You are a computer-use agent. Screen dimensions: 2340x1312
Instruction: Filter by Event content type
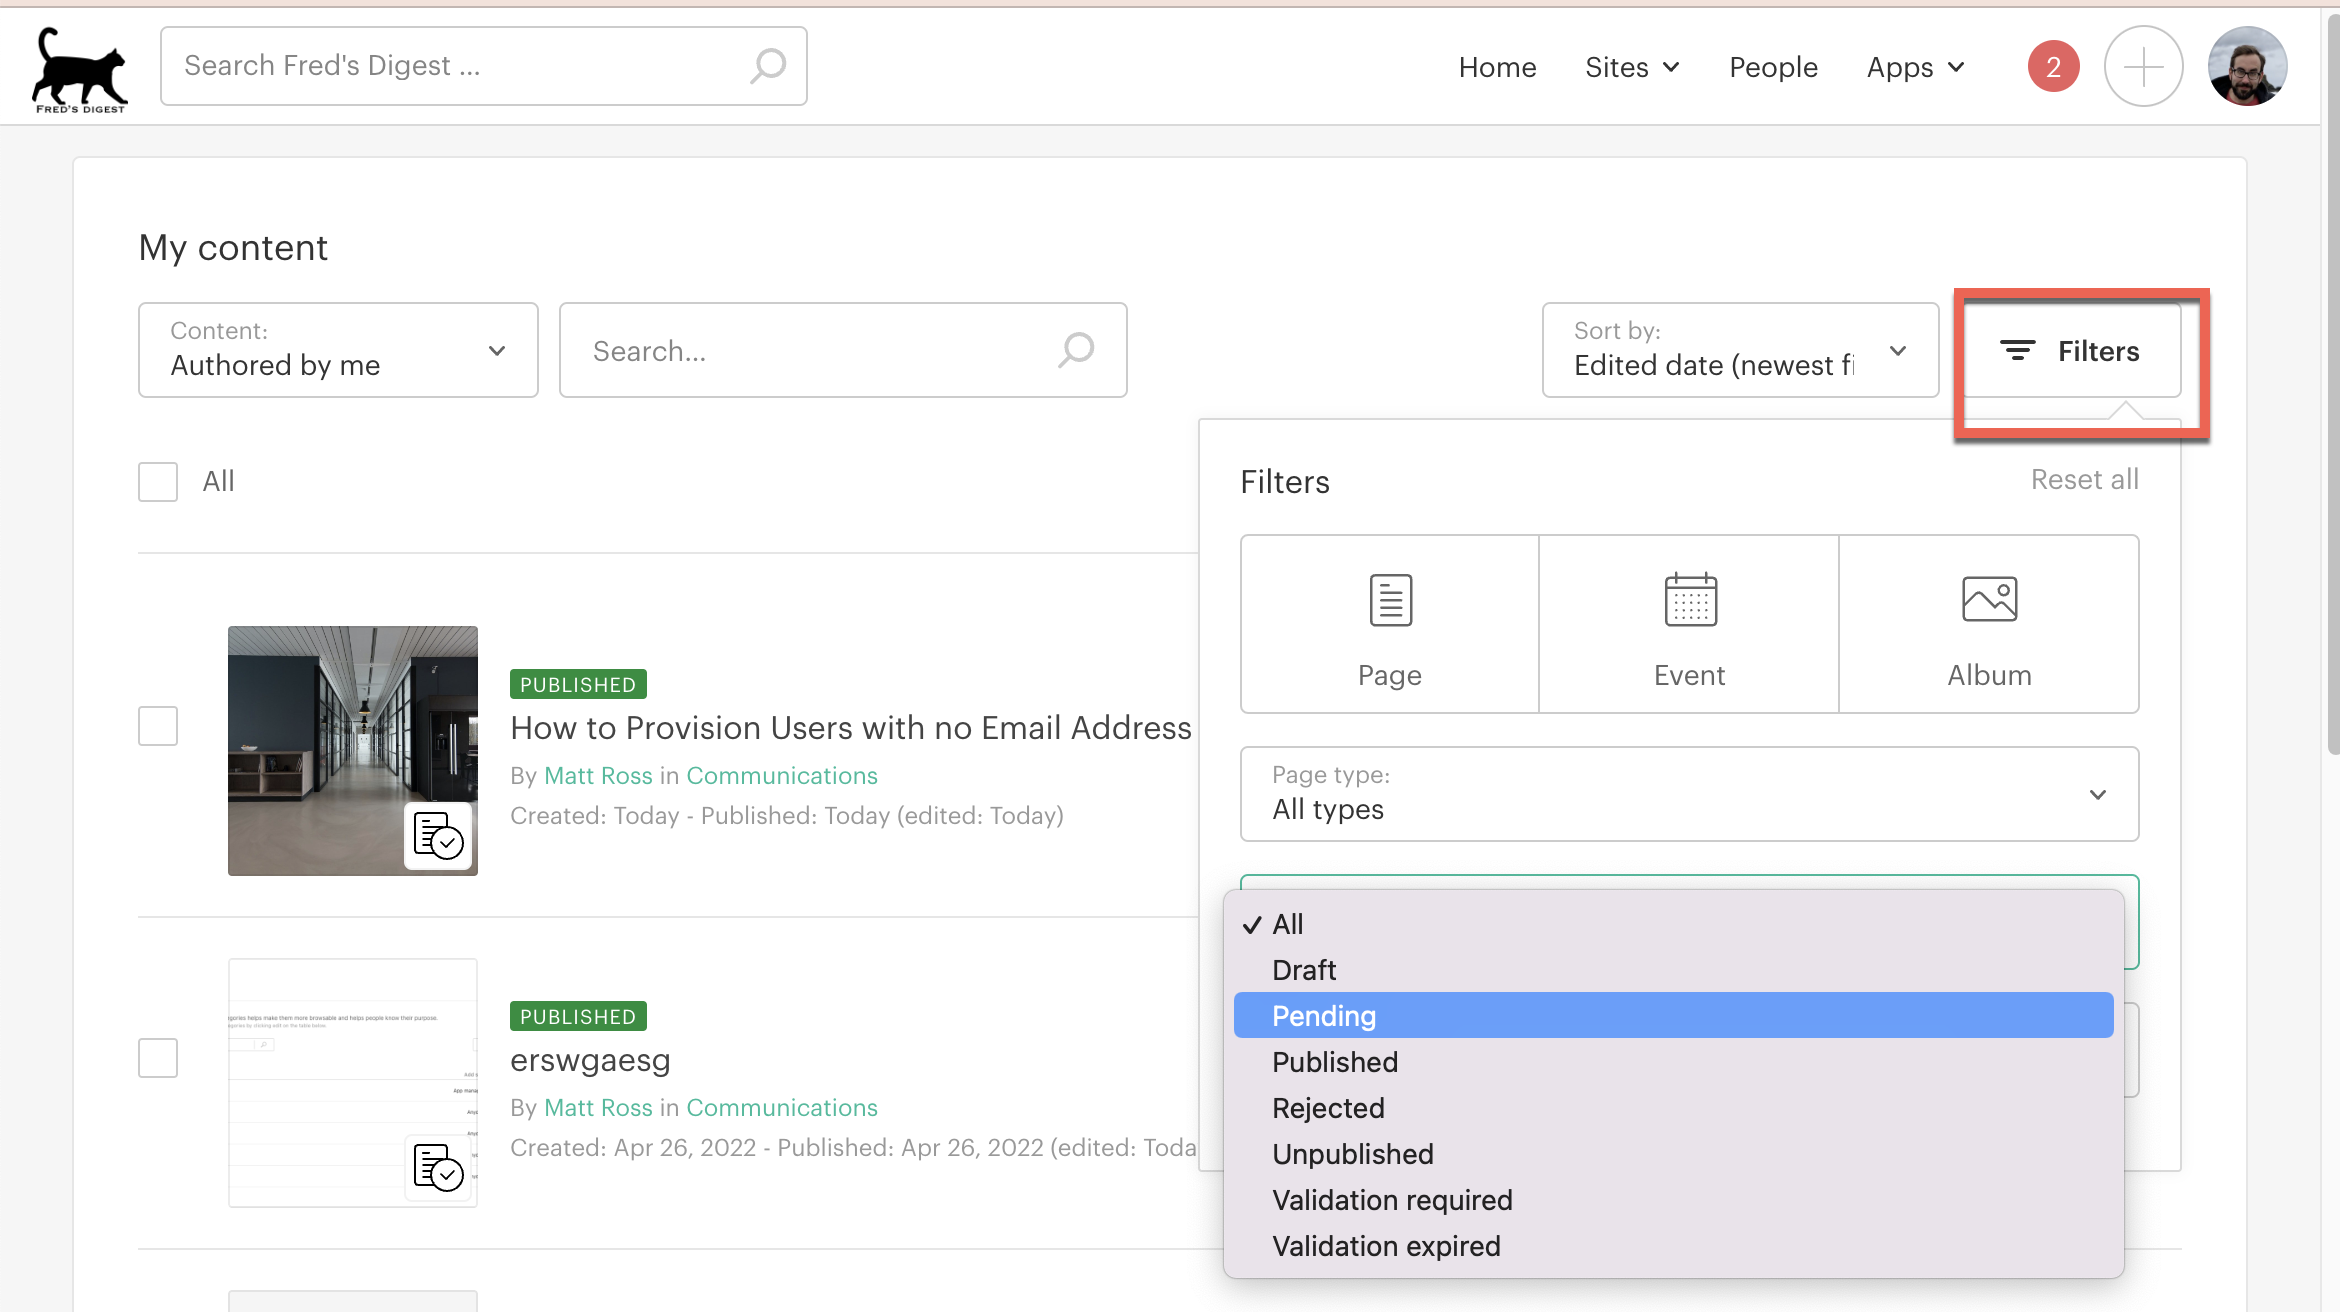coord(1689,624)
